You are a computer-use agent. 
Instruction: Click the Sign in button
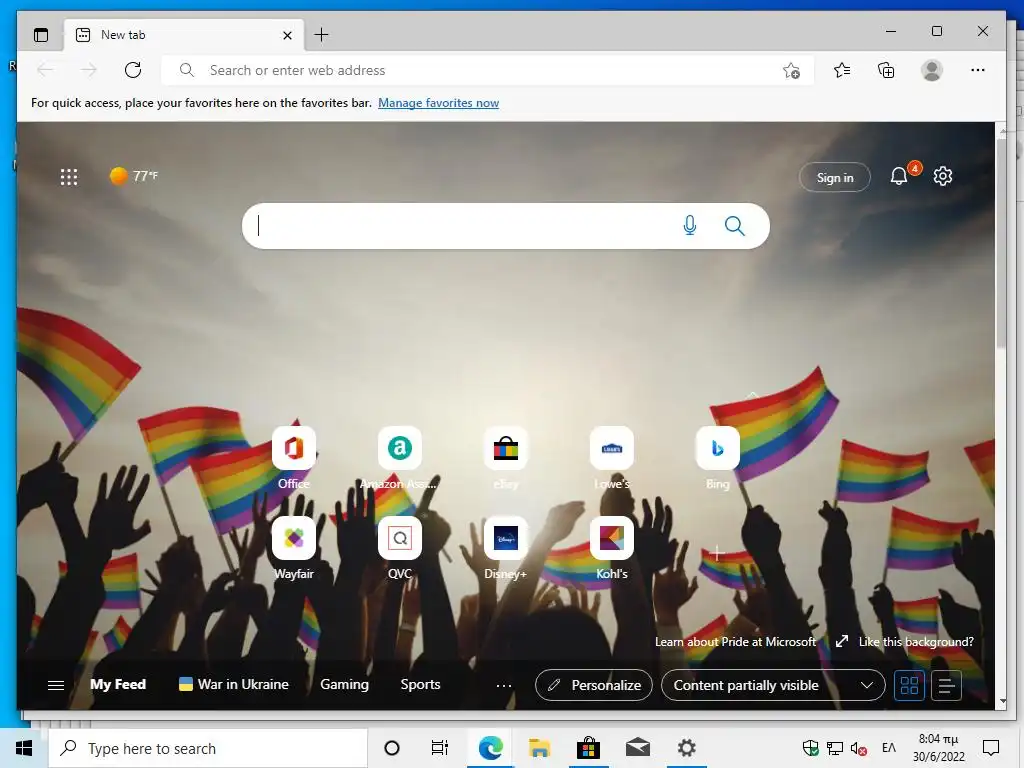click(x=835, y=177)
